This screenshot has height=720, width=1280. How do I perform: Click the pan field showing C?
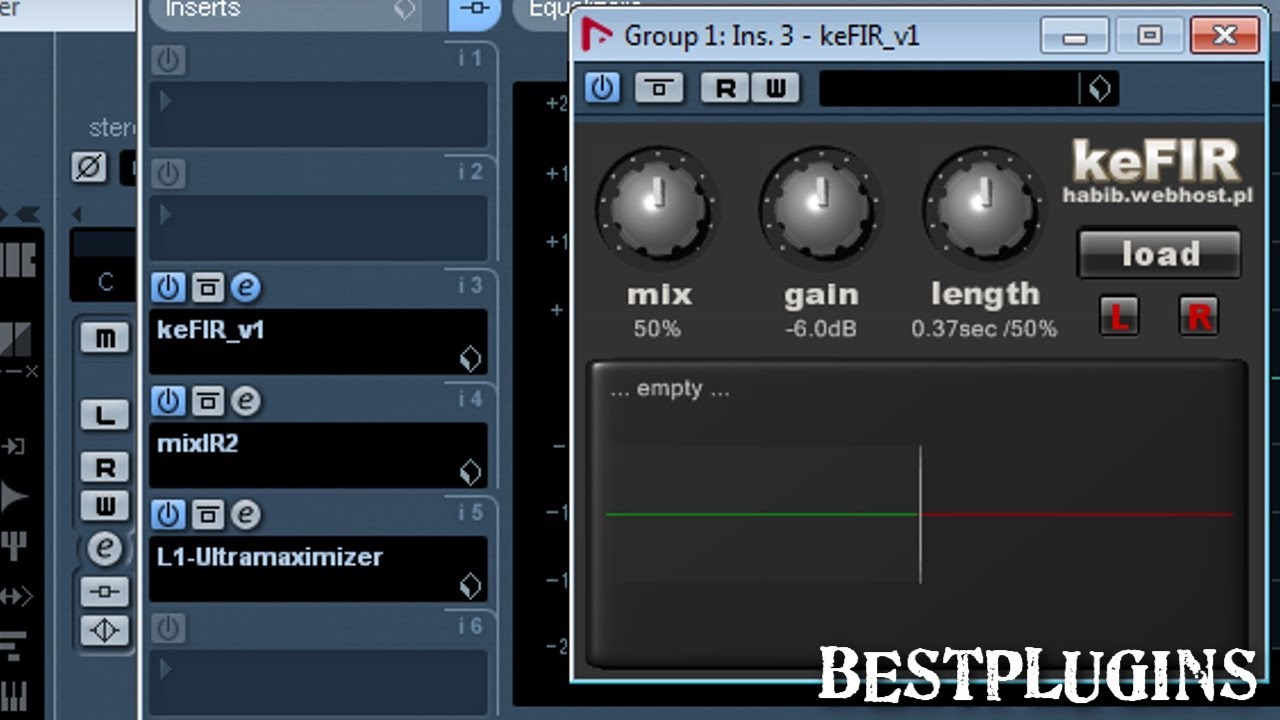(x=103, y=282)
